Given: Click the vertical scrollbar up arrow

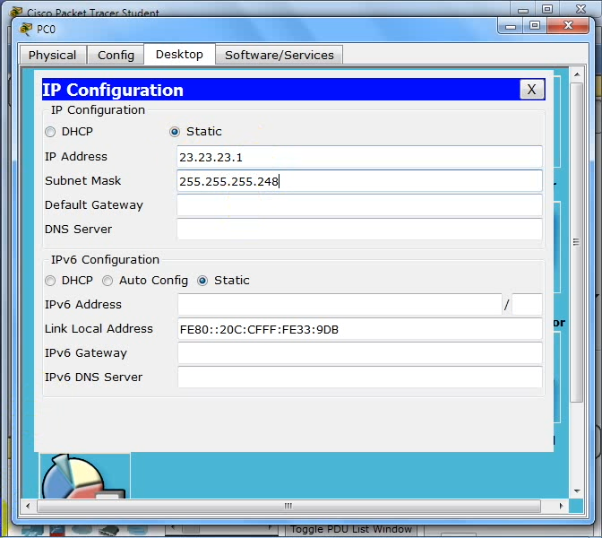Looking at the screenshot, I should pyautogui.click(x=577, y=74).
